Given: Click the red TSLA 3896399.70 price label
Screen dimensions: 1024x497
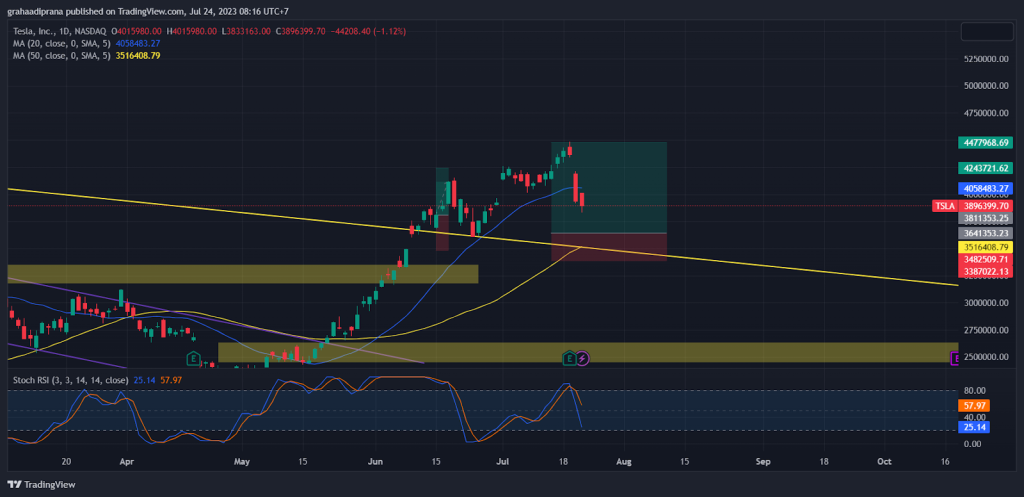Looking at the screenshot, I should (x=972, y=206).
